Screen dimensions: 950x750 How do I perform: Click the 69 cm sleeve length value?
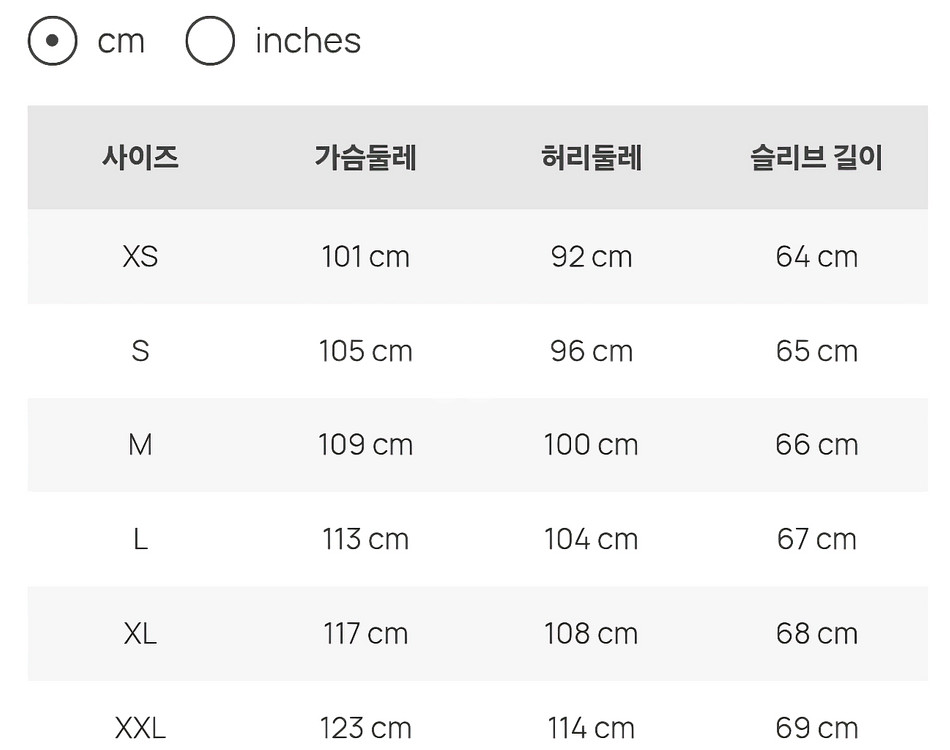[816, 728]
